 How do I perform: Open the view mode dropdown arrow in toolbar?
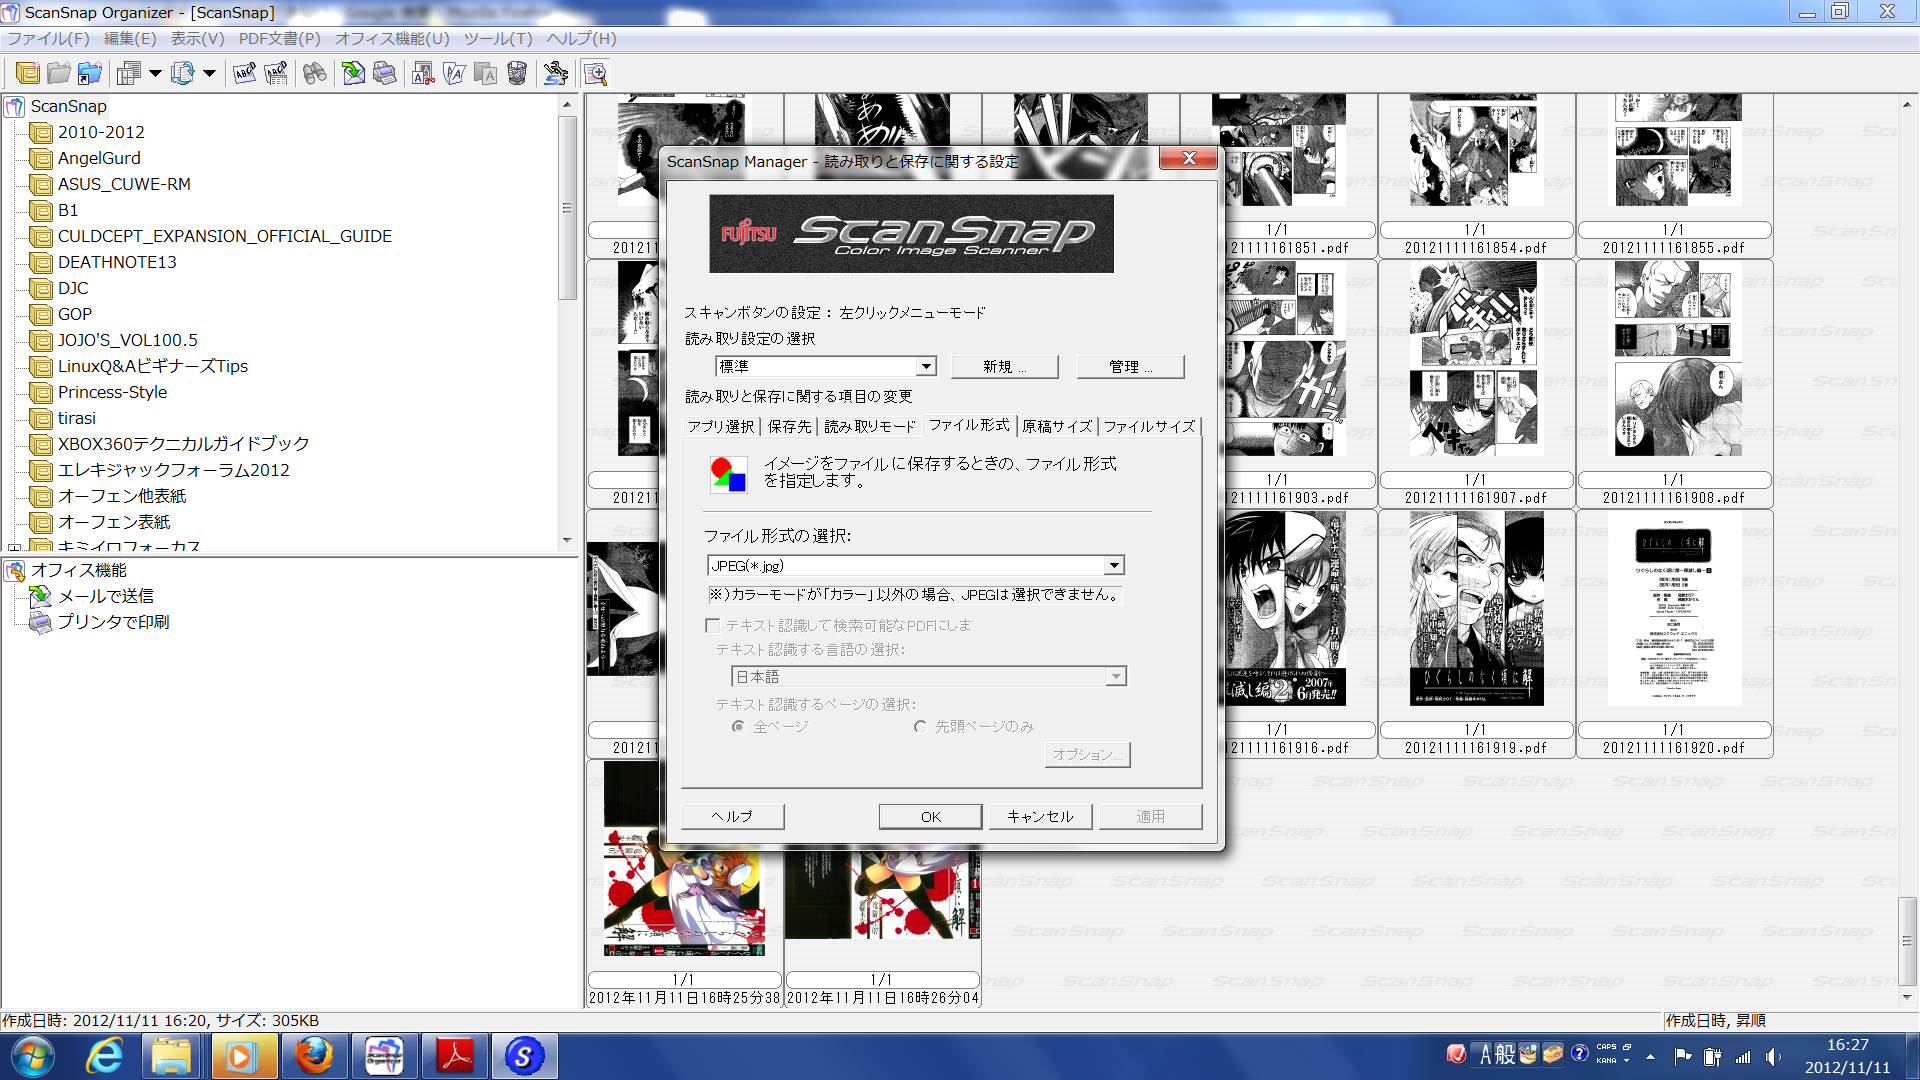point(155,73)
